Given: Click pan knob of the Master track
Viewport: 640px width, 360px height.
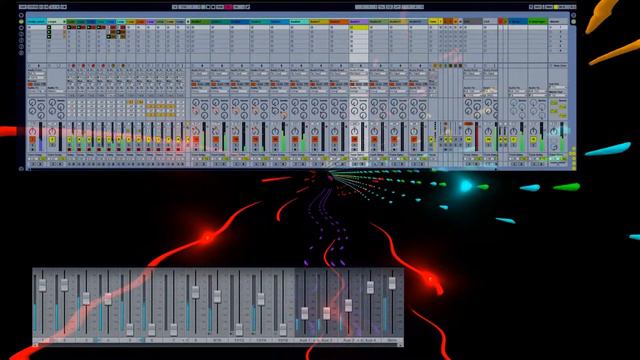Looking at the screenshot, I should click(x=553, y=131).
